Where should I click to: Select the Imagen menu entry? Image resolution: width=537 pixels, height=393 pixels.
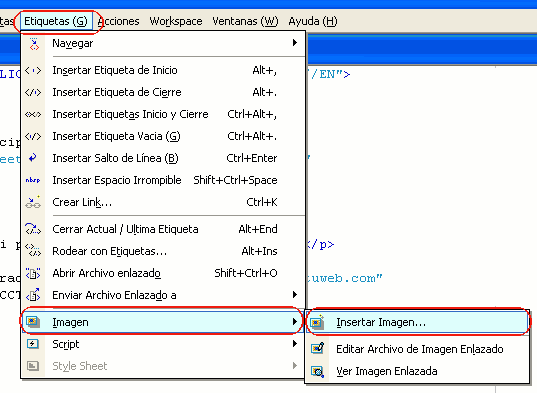pos(163,322)
